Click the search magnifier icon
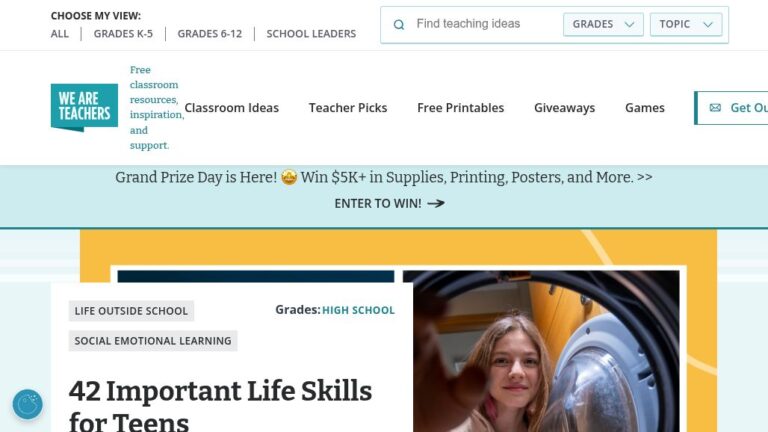768x432 pixels. tap(399, 25)
